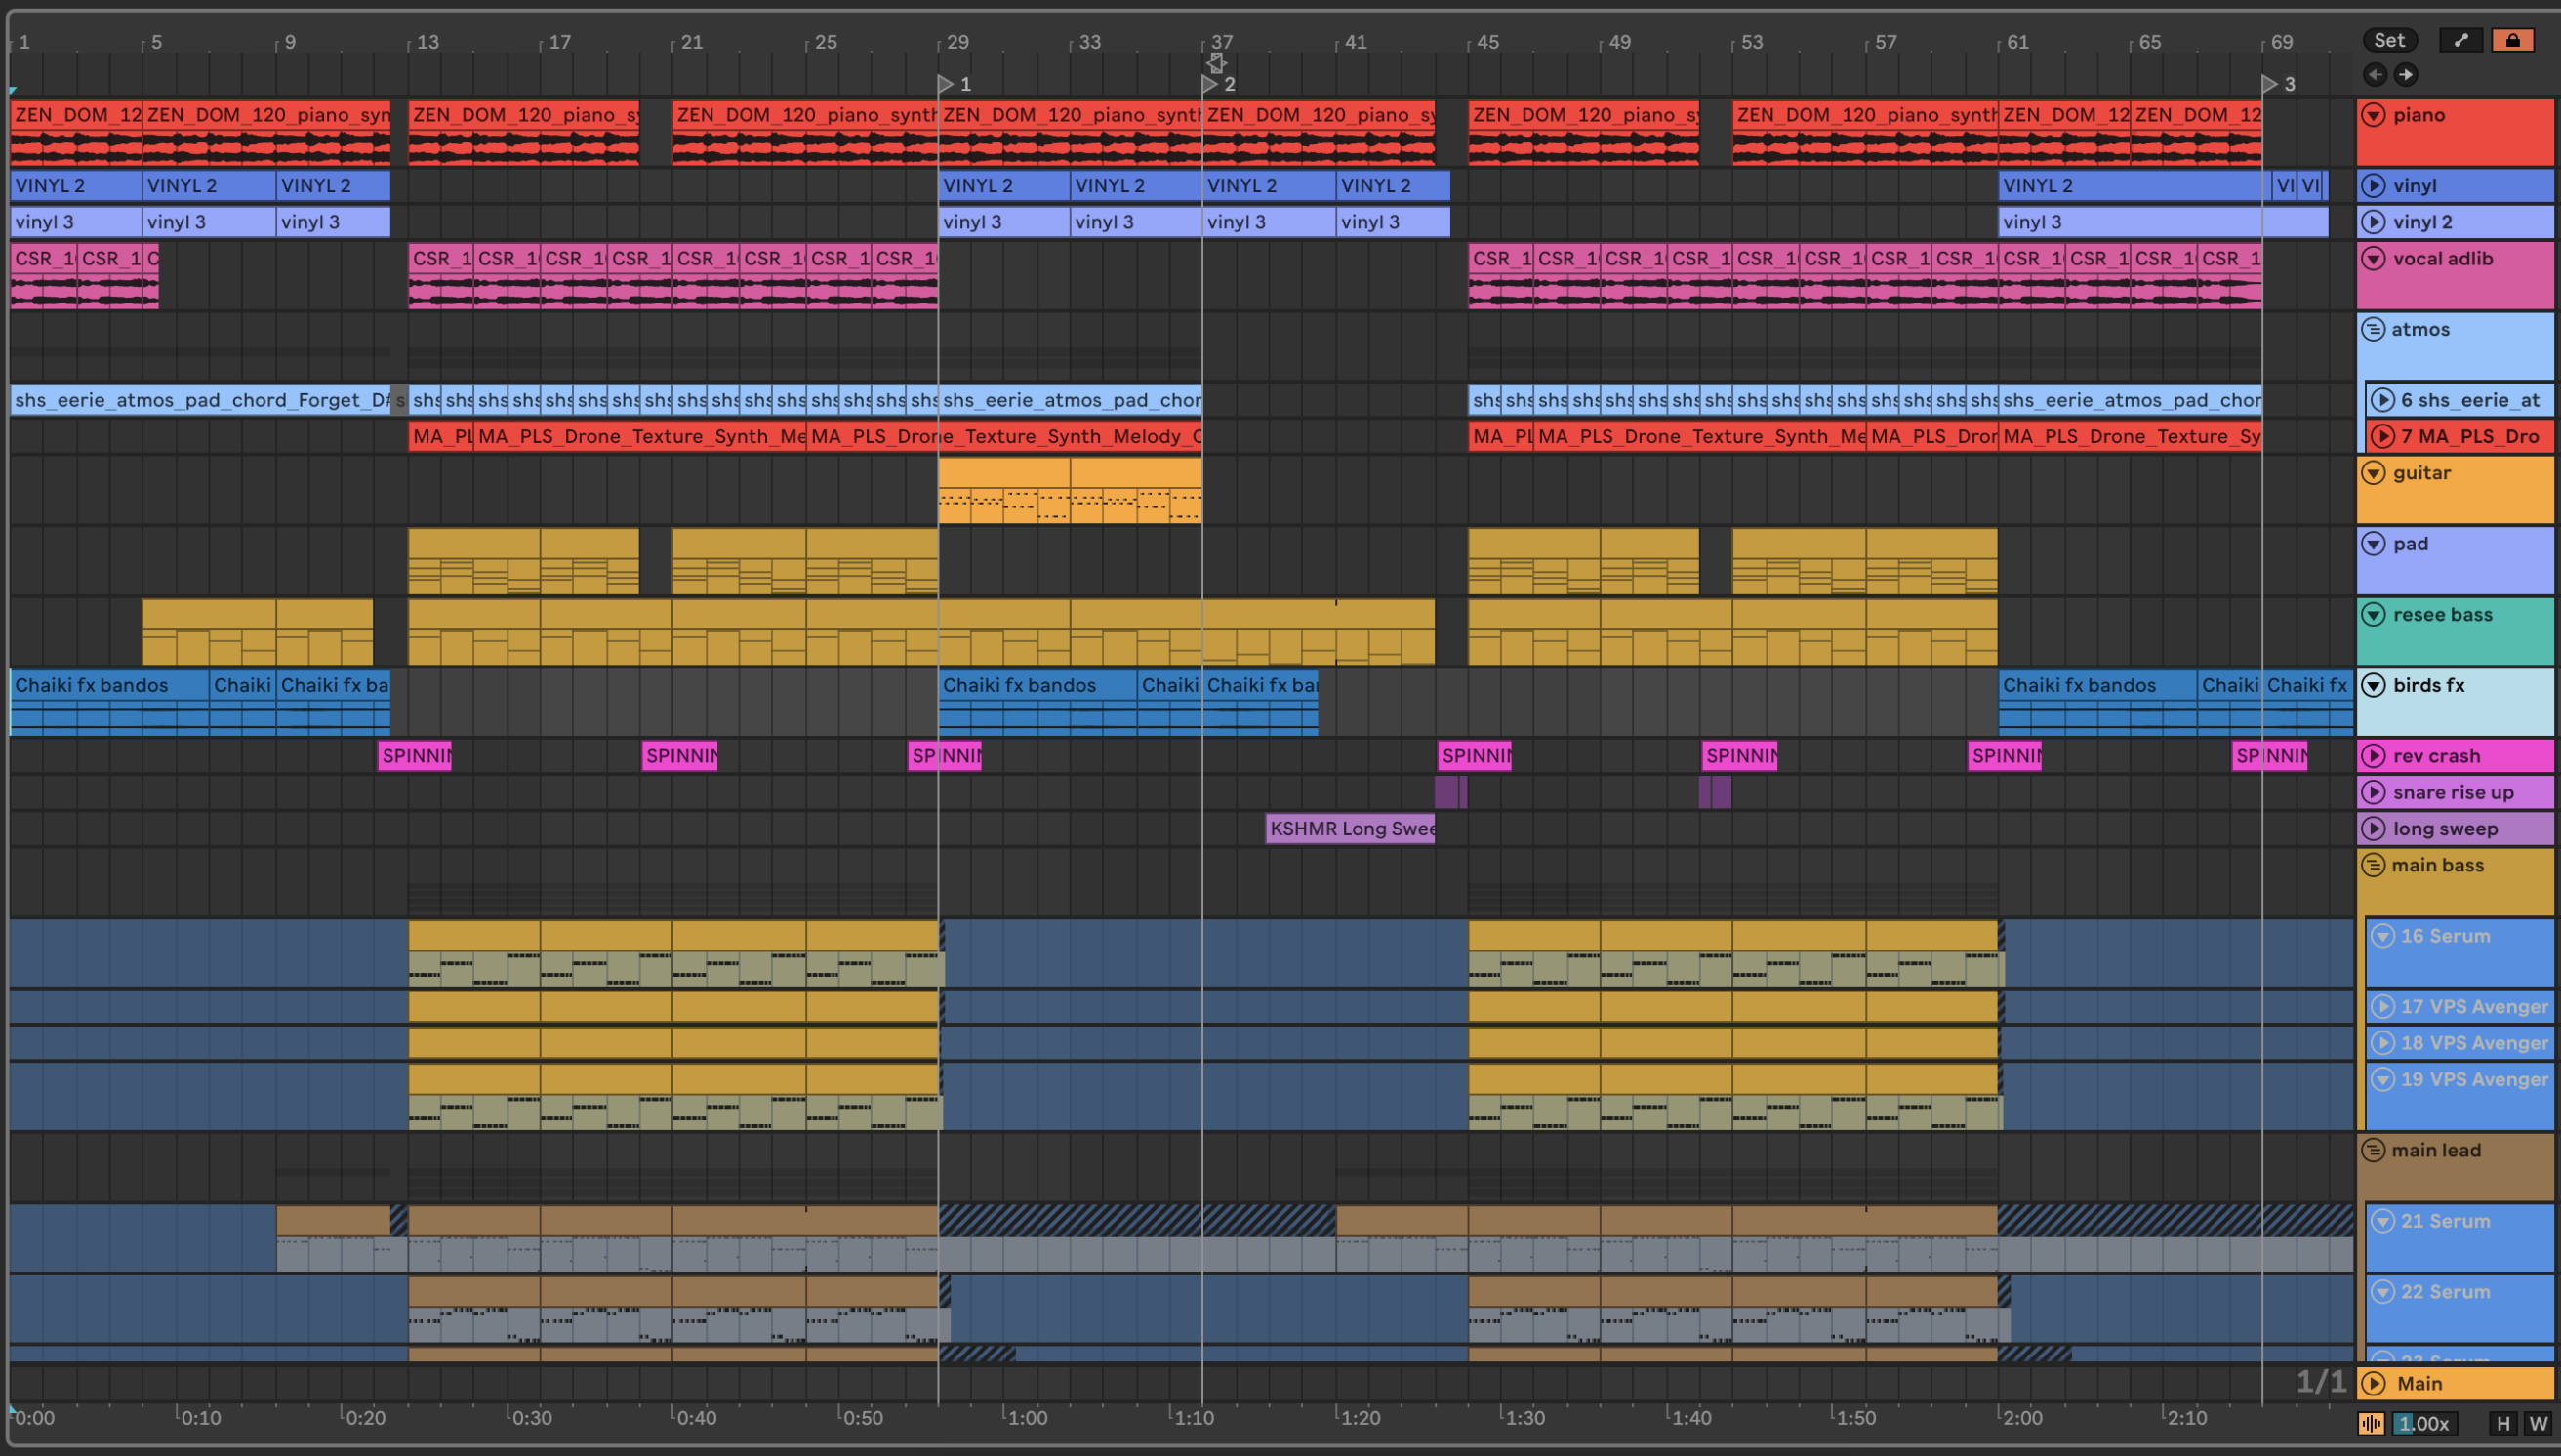This screenshot has width=2561, height=1456.
Task: Jump to previous locator arrow
Action: (2375, 74)
